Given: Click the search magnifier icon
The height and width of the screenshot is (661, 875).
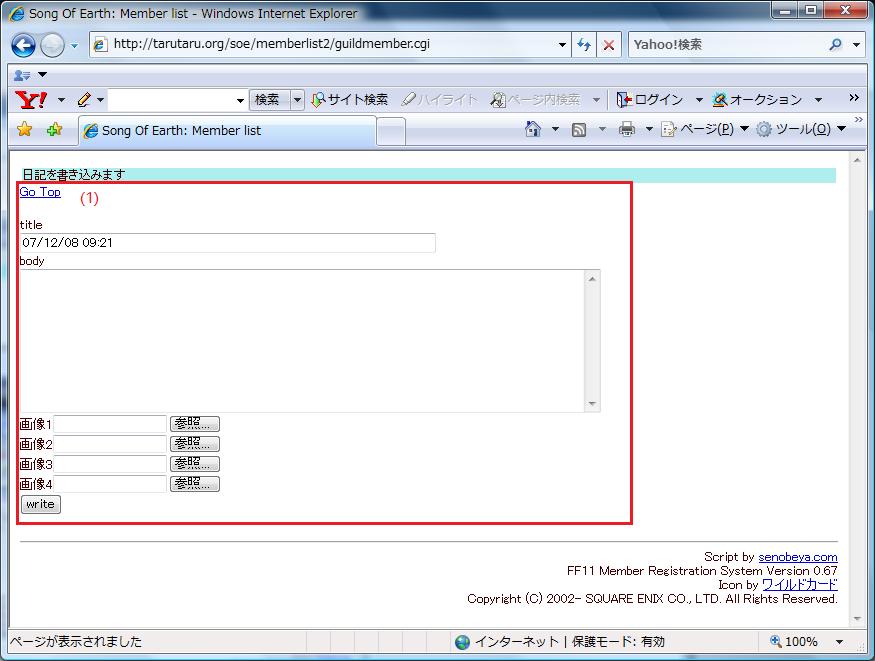Looking at the screenshot, I should tap(836, 45).
